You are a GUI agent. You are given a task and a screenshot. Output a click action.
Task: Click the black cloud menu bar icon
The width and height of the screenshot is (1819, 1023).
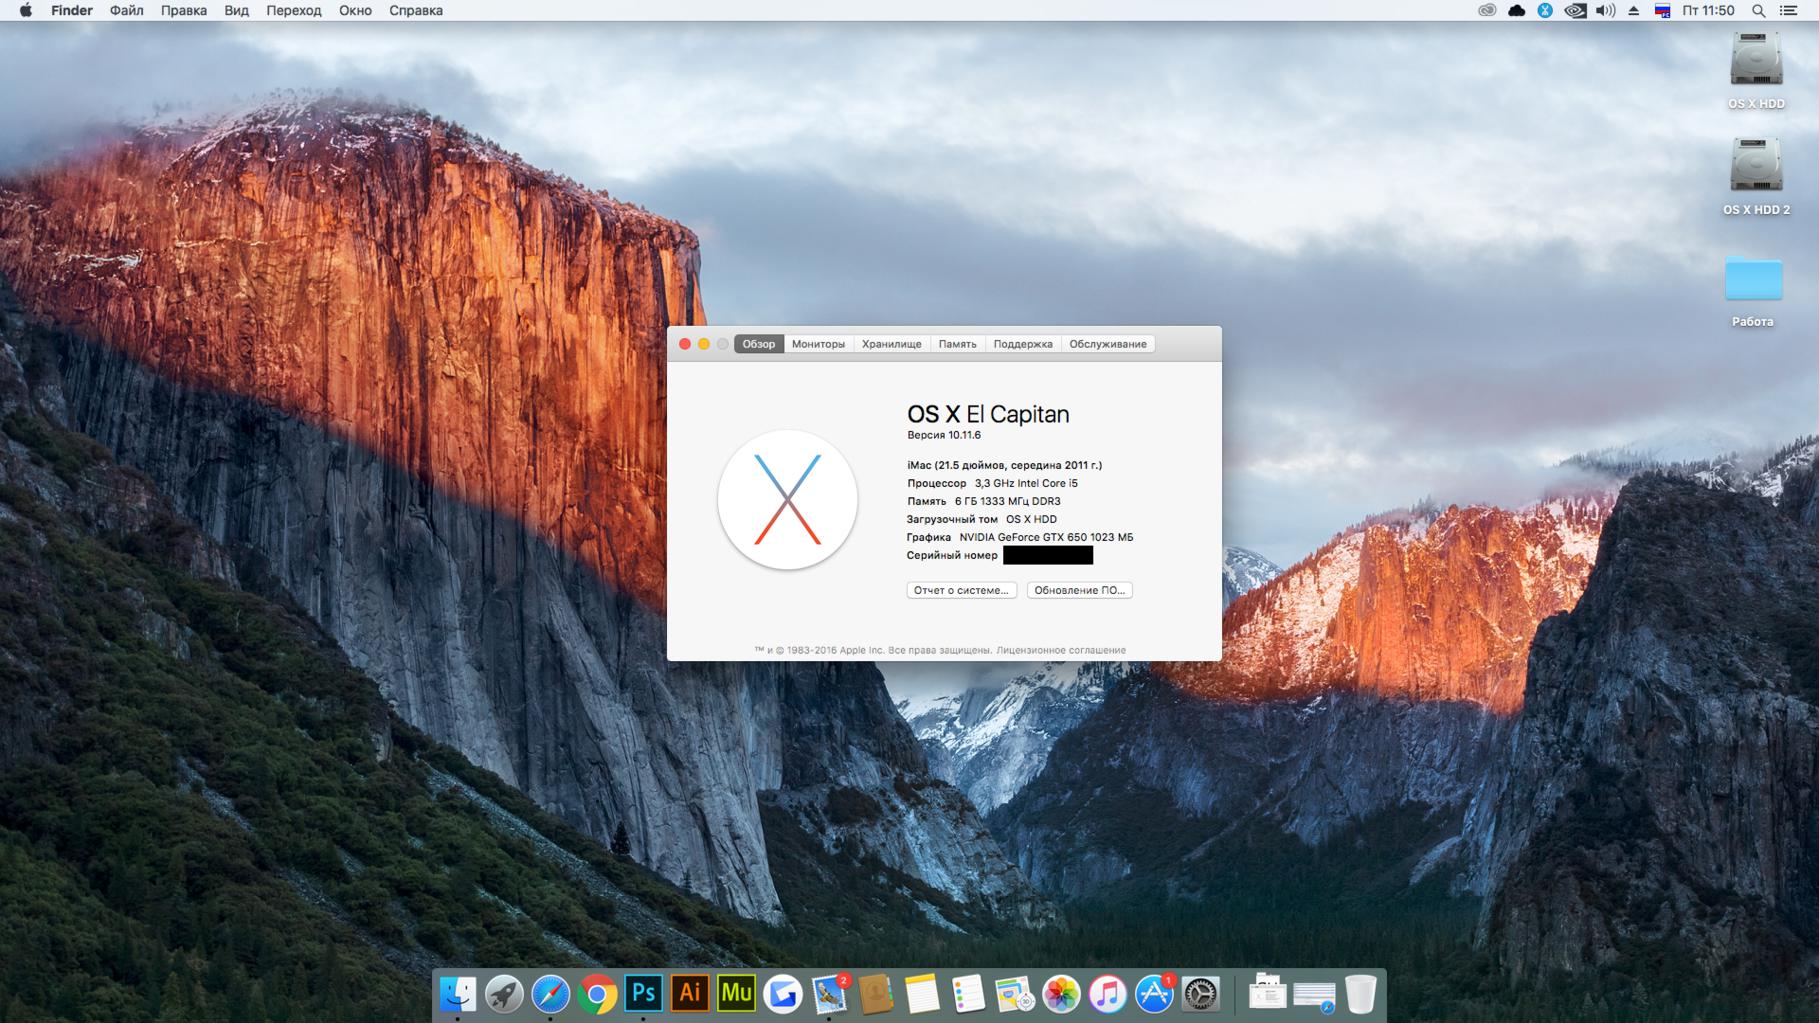pyautogui.click(x=1516, y=10)
